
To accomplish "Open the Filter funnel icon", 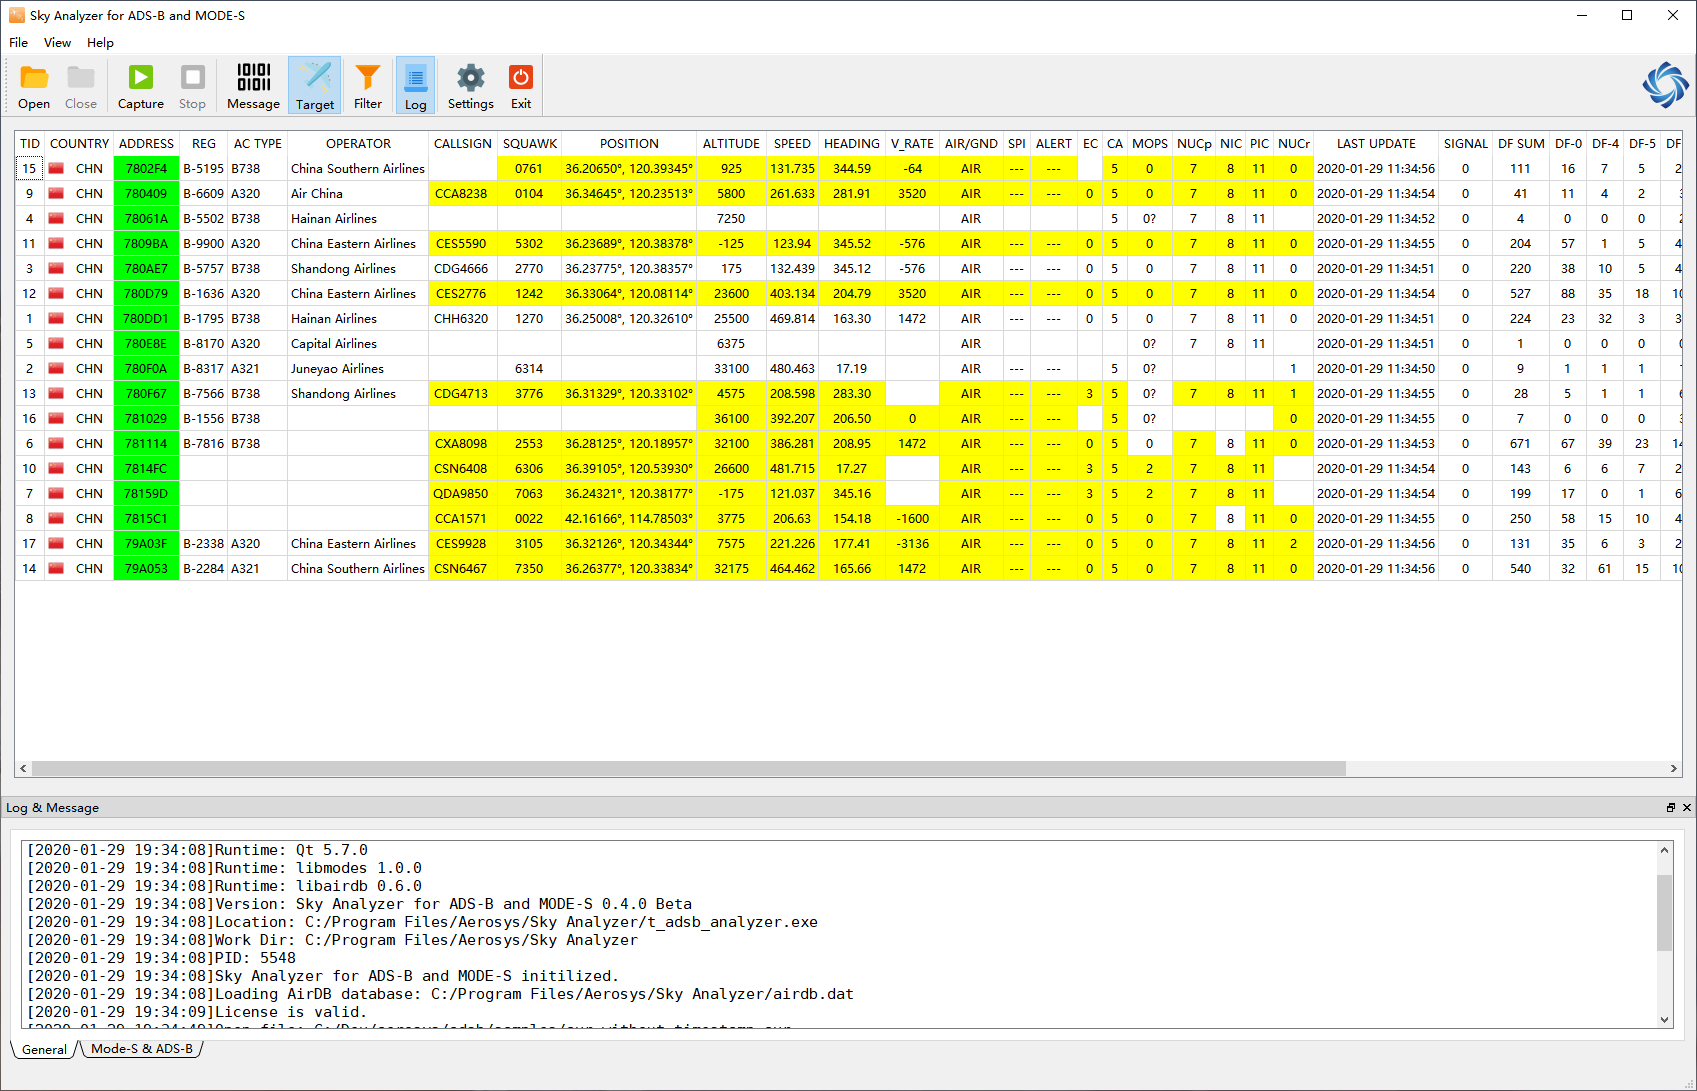I will pyautogui.click(x=368, y=86).
